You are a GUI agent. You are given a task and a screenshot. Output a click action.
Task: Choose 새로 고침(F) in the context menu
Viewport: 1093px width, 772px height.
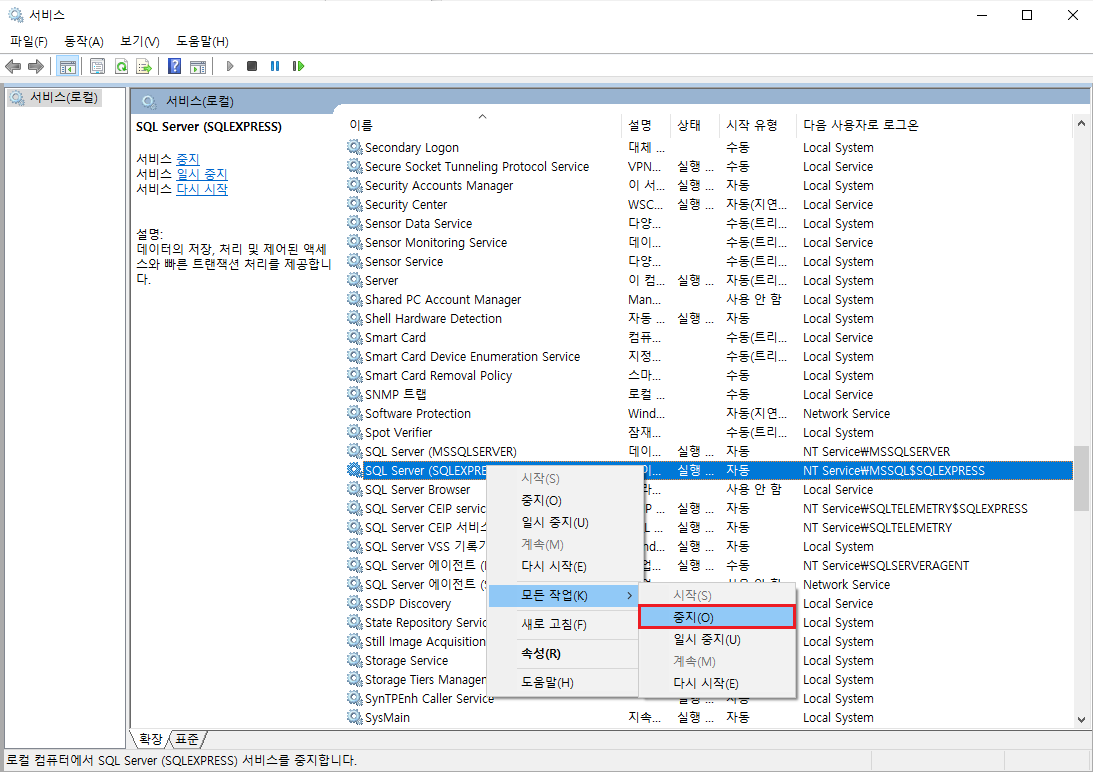563,624
